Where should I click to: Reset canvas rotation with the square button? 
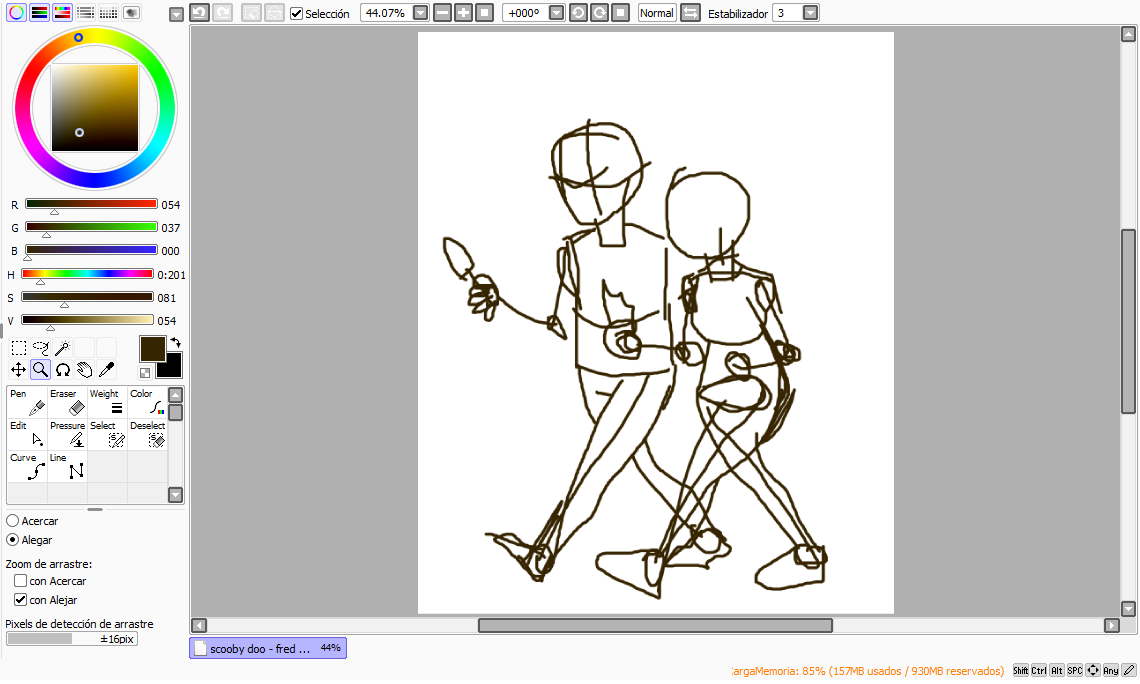[x=620, y=12]
